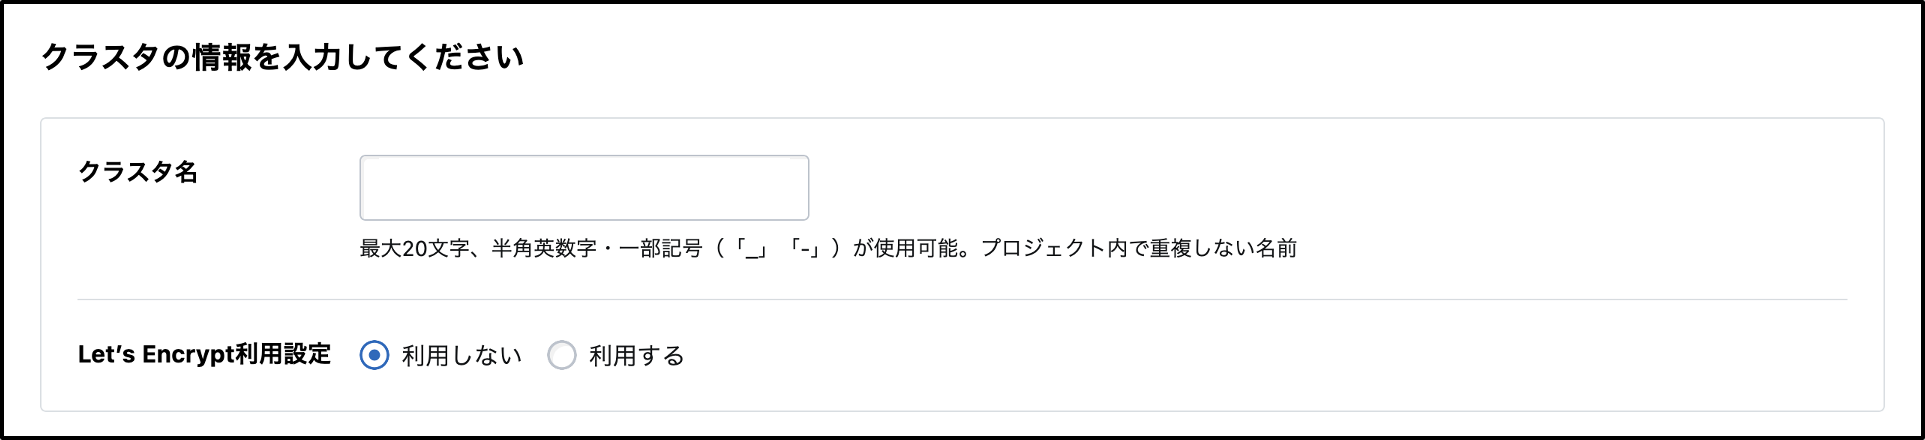1925x440 pixels.
Task: Click the 利用しない label text
Action: (x=461, y=356)
